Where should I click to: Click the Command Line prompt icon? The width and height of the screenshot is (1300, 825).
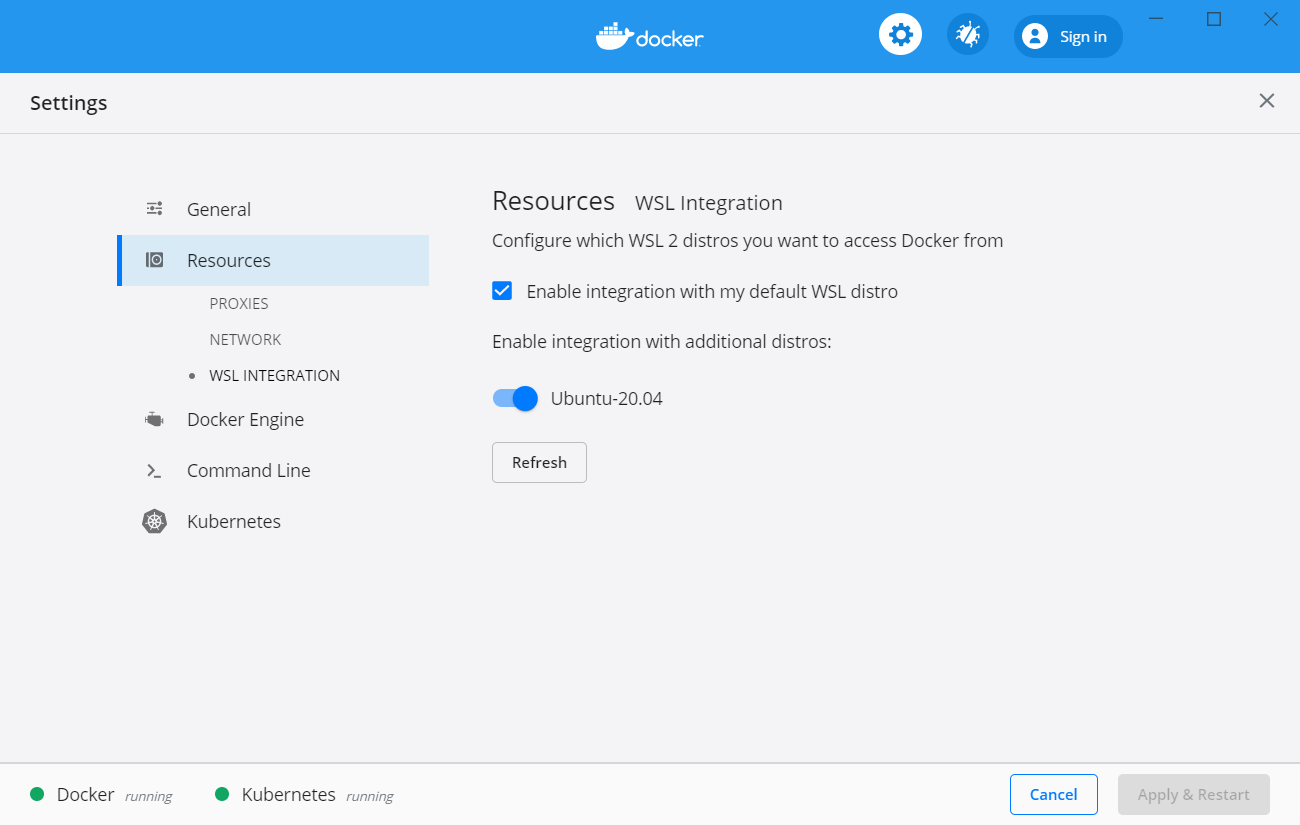154,470
